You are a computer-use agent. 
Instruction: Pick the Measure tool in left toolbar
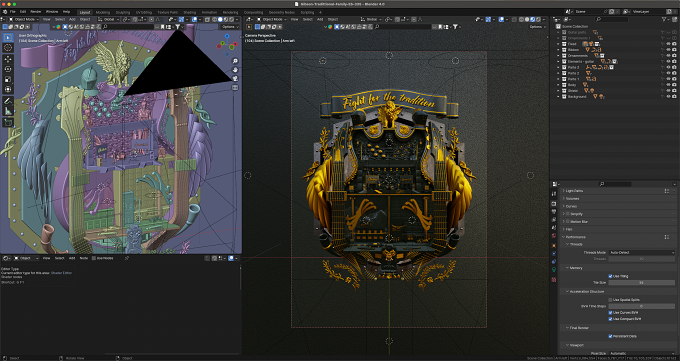click(x=8, y=111)
